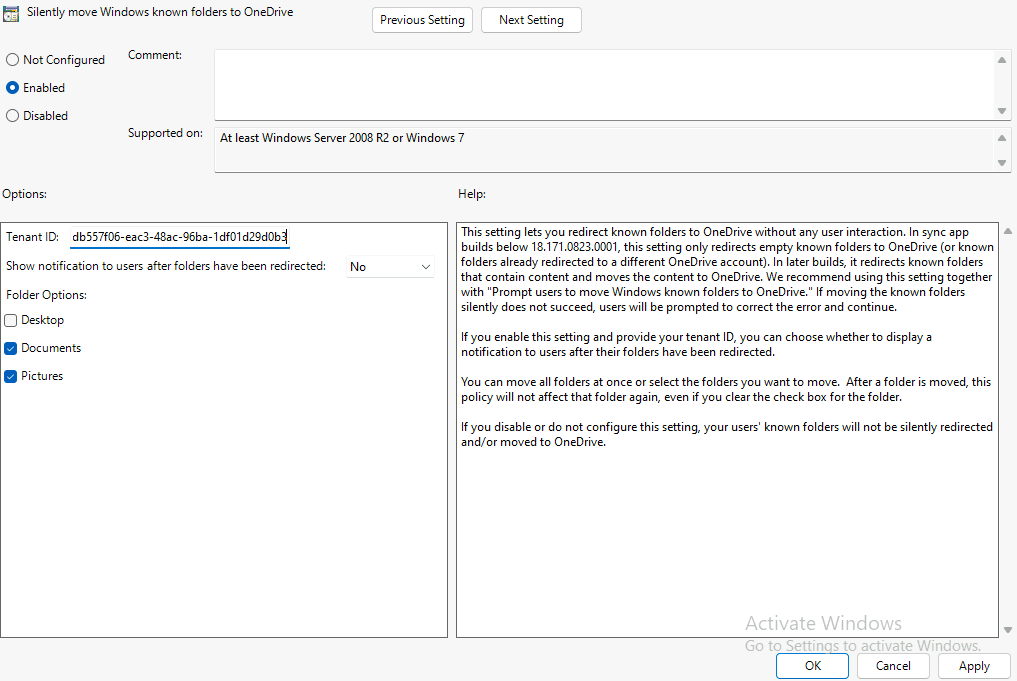Click the 'At least Windows Server 2008 R2' text
The image size is (1017, 681).
342,137
